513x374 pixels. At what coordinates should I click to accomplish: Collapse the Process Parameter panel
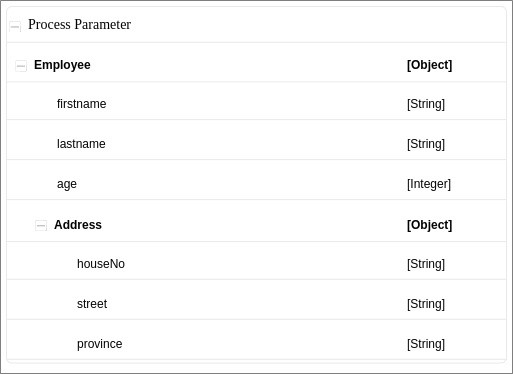coord(15,26)
